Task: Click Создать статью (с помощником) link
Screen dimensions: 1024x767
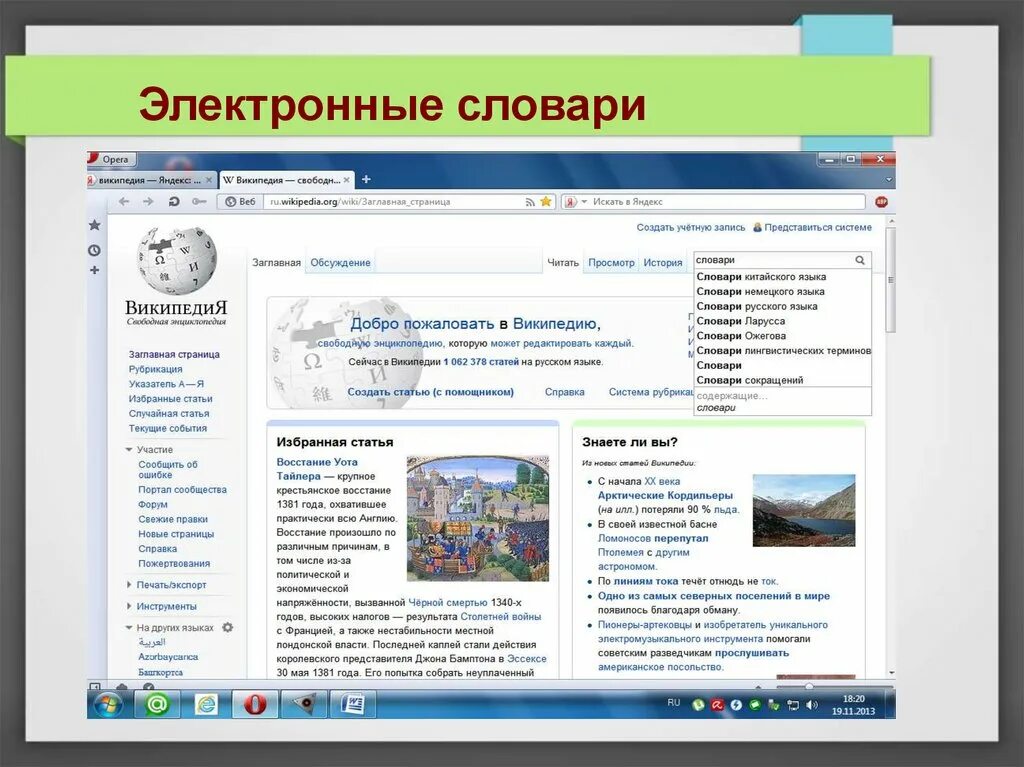Action: [430, 392]
